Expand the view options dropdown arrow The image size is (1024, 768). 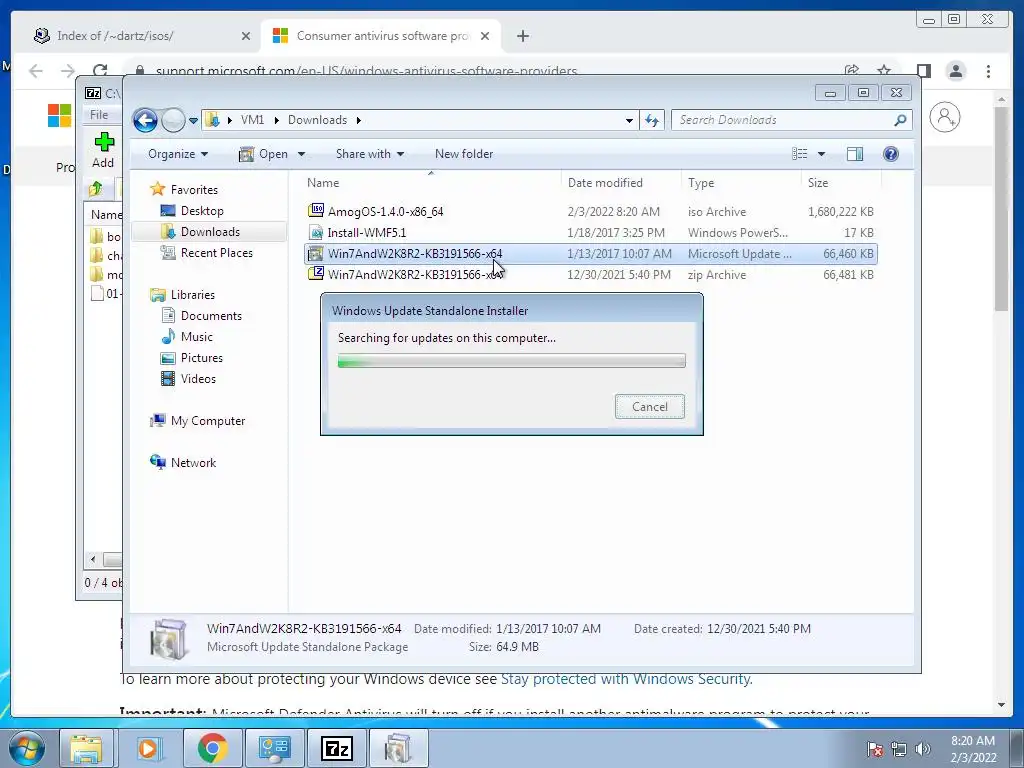coord(822,154)
